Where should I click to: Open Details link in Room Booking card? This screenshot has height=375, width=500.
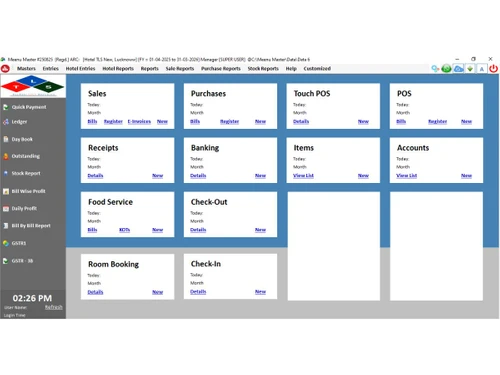pos(95,292)
